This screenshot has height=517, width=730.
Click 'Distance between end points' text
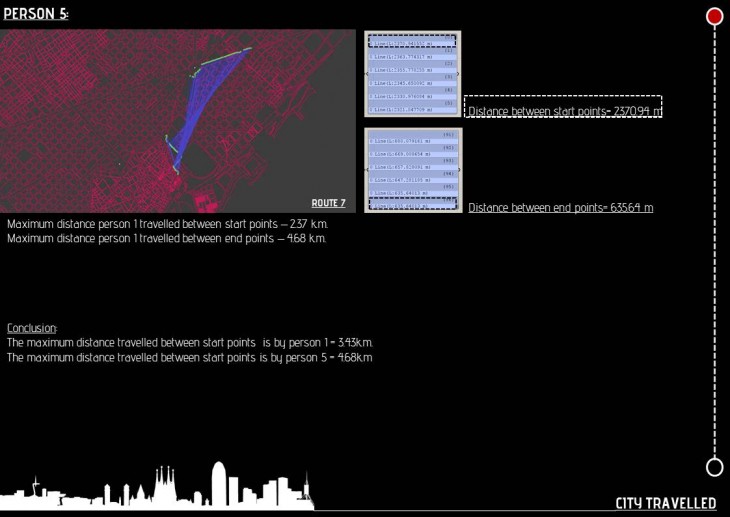point(560,208)
